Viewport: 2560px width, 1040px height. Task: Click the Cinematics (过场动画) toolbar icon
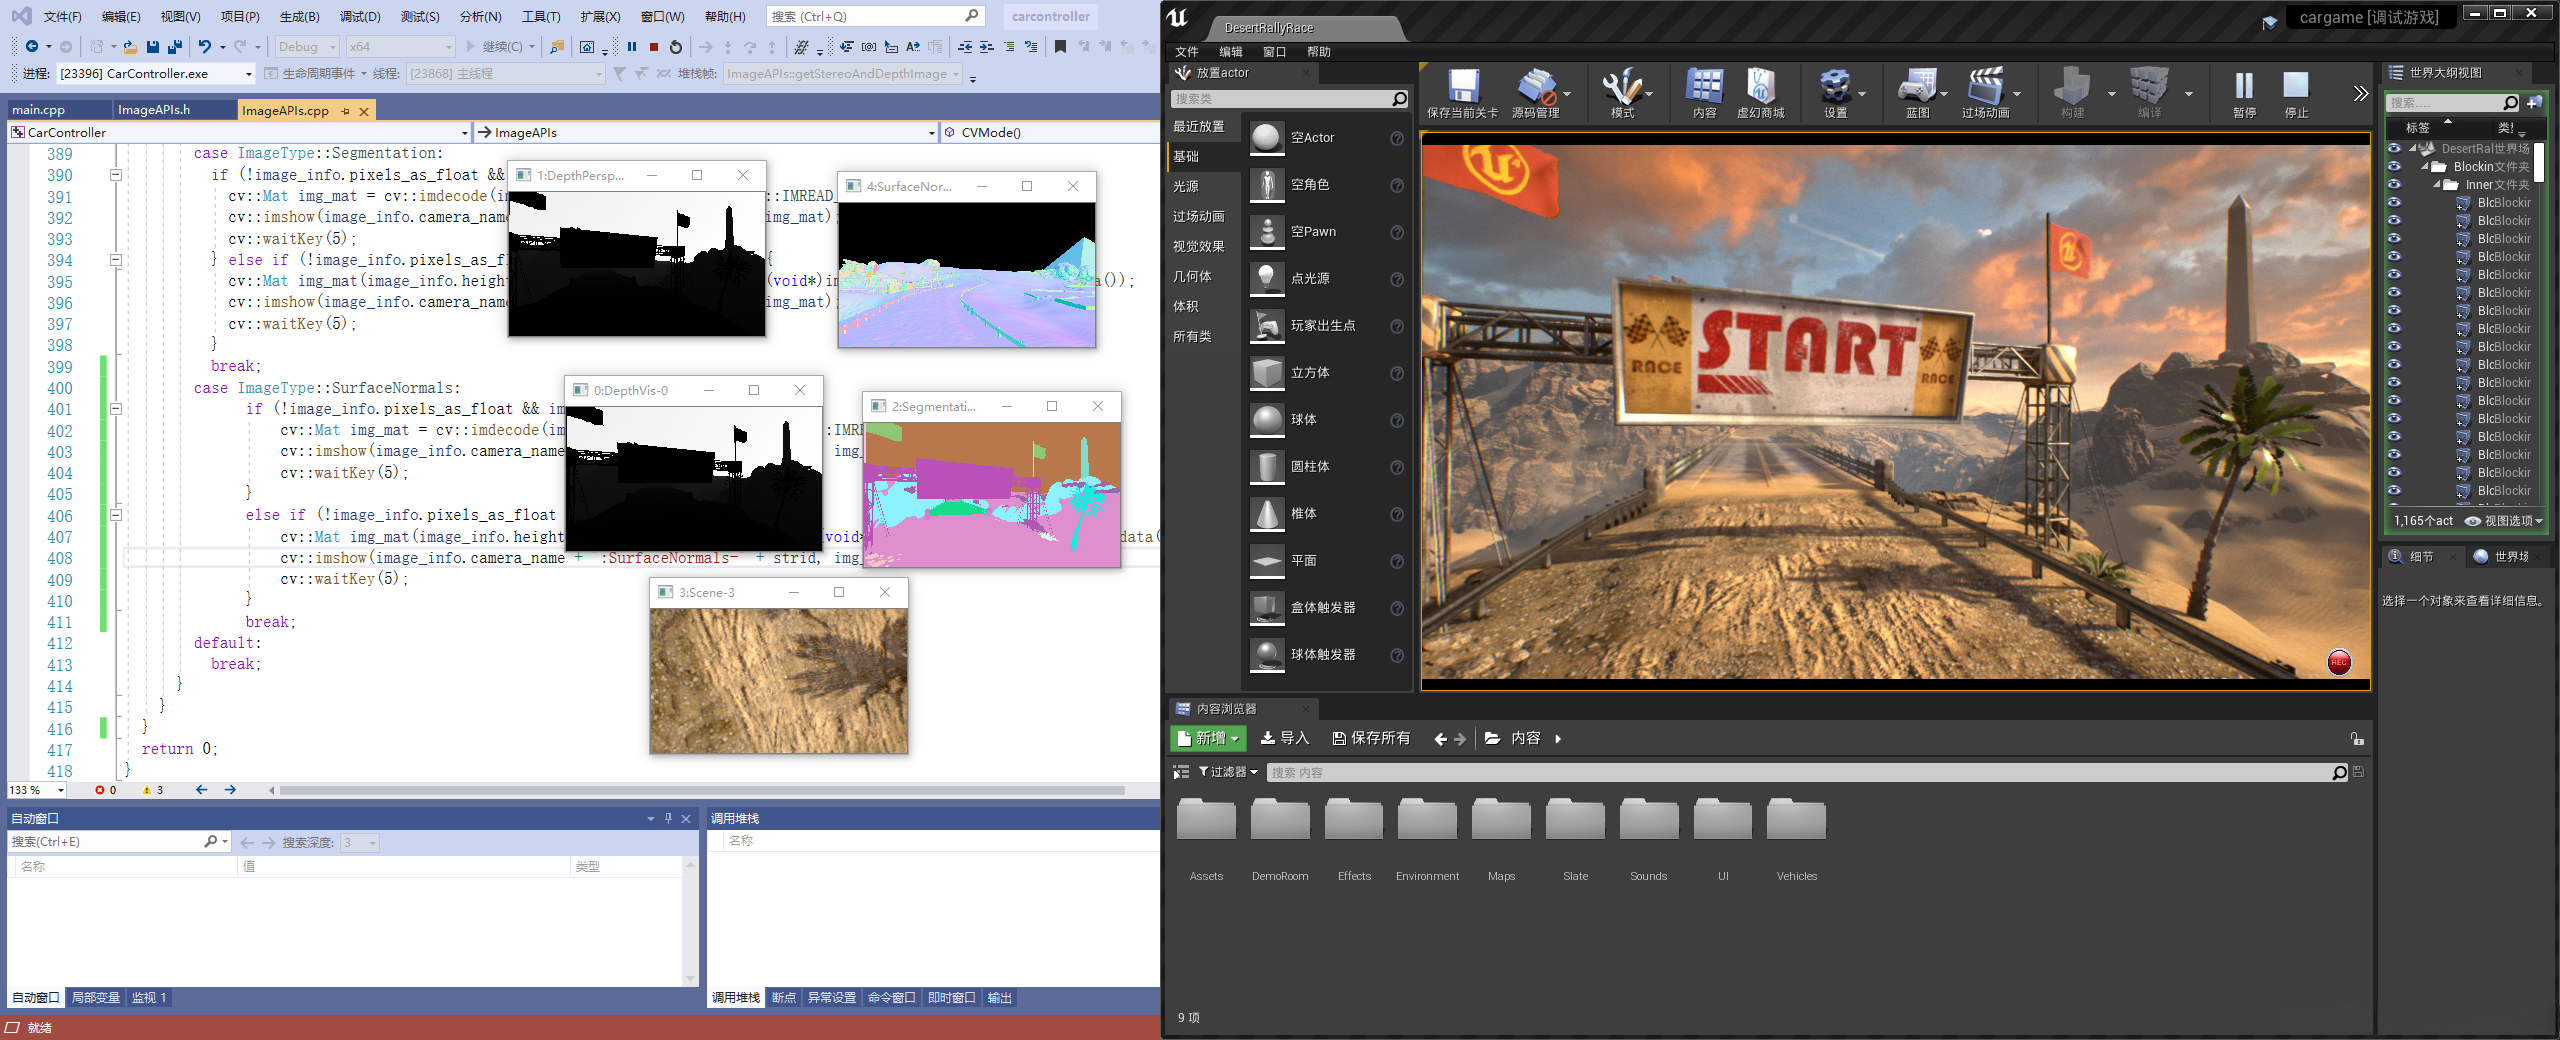coord(1984,89)
